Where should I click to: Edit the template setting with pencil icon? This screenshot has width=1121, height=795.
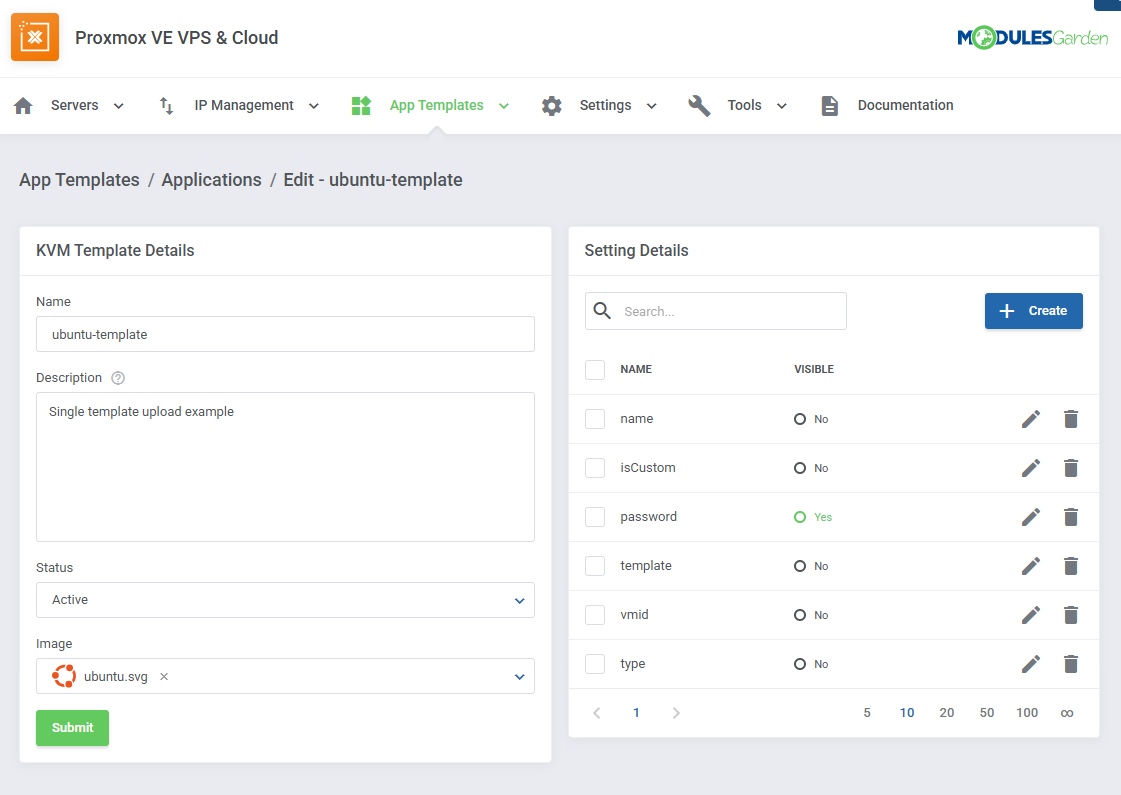click(x=1031, y=566)
